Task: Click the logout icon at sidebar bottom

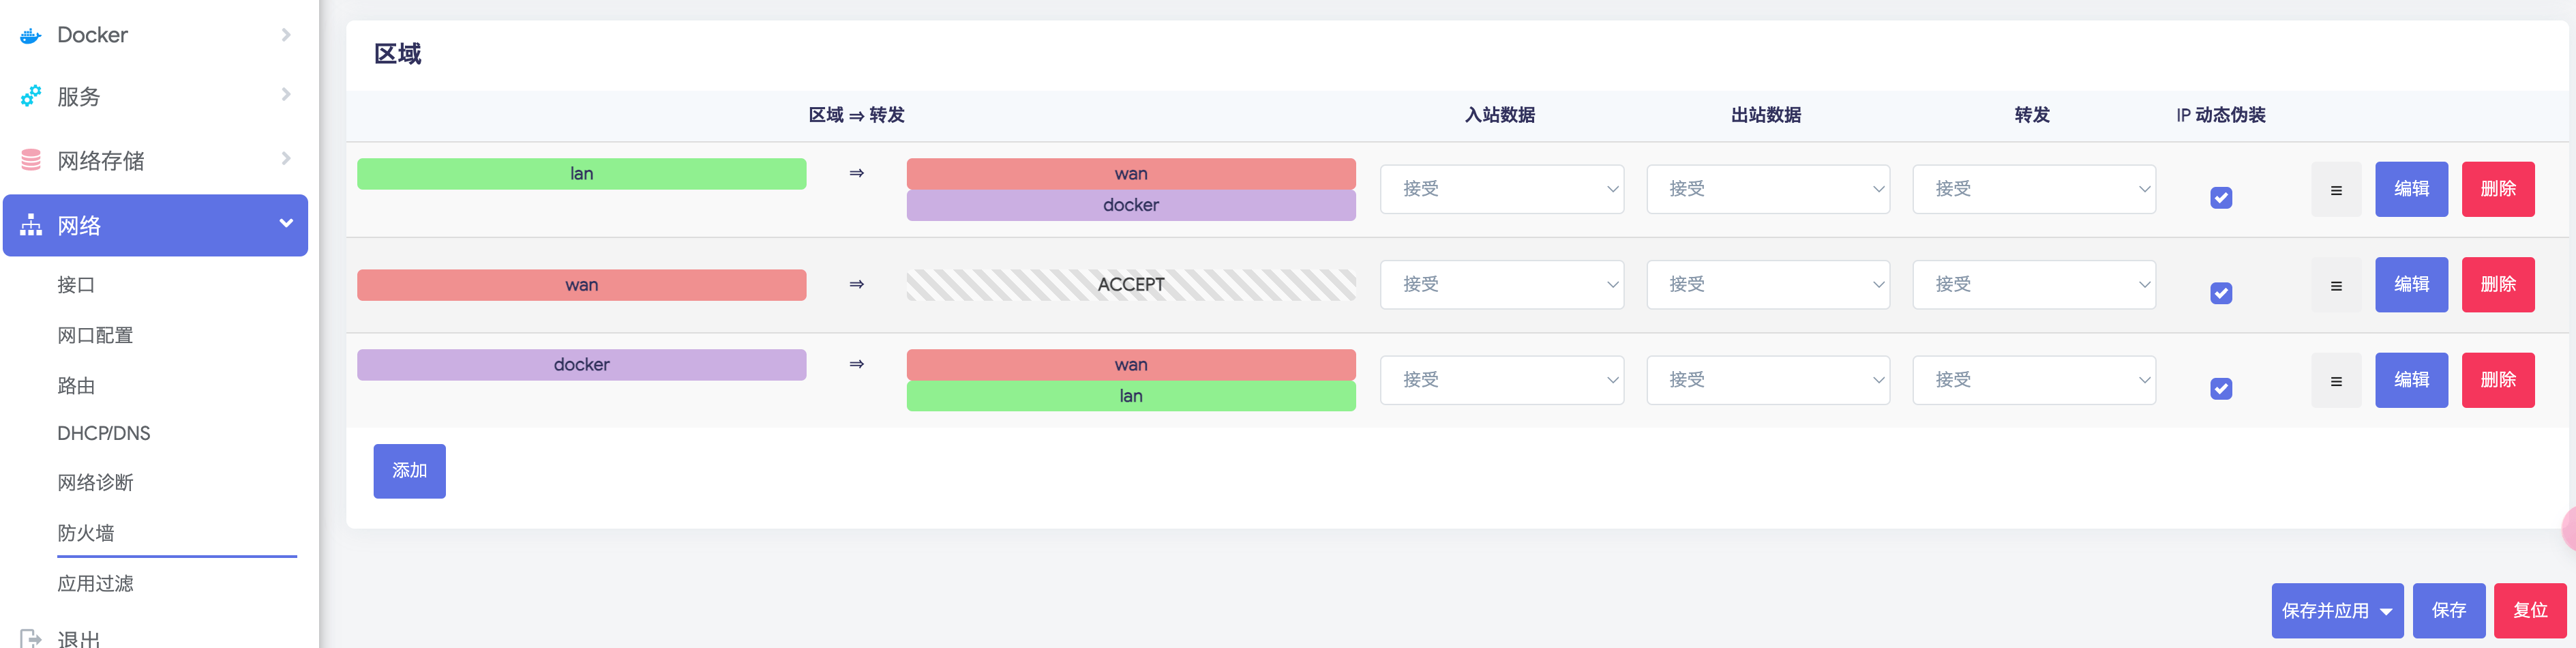Action: [x=31, y=638]
